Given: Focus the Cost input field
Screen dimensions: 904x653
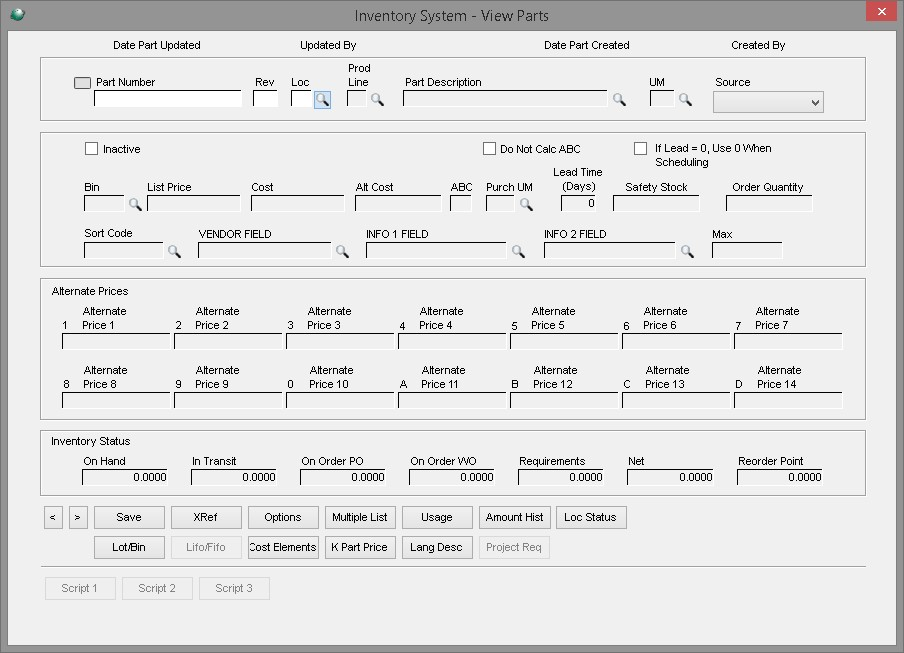Looking at the screenshot, I should point(297,203).
